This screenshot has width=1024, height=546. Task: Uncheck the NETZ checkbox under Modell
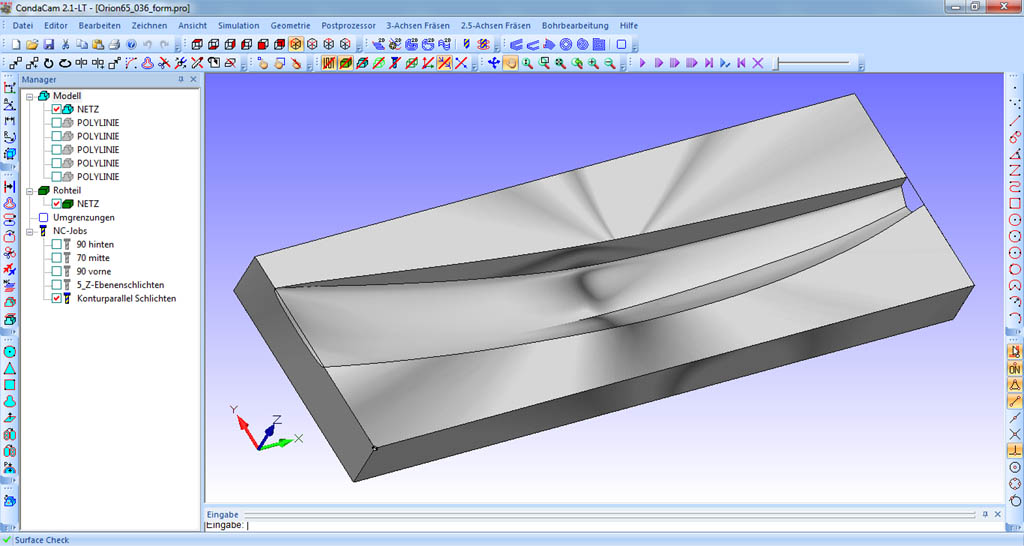pyautogui.click(x=57, y=109)
